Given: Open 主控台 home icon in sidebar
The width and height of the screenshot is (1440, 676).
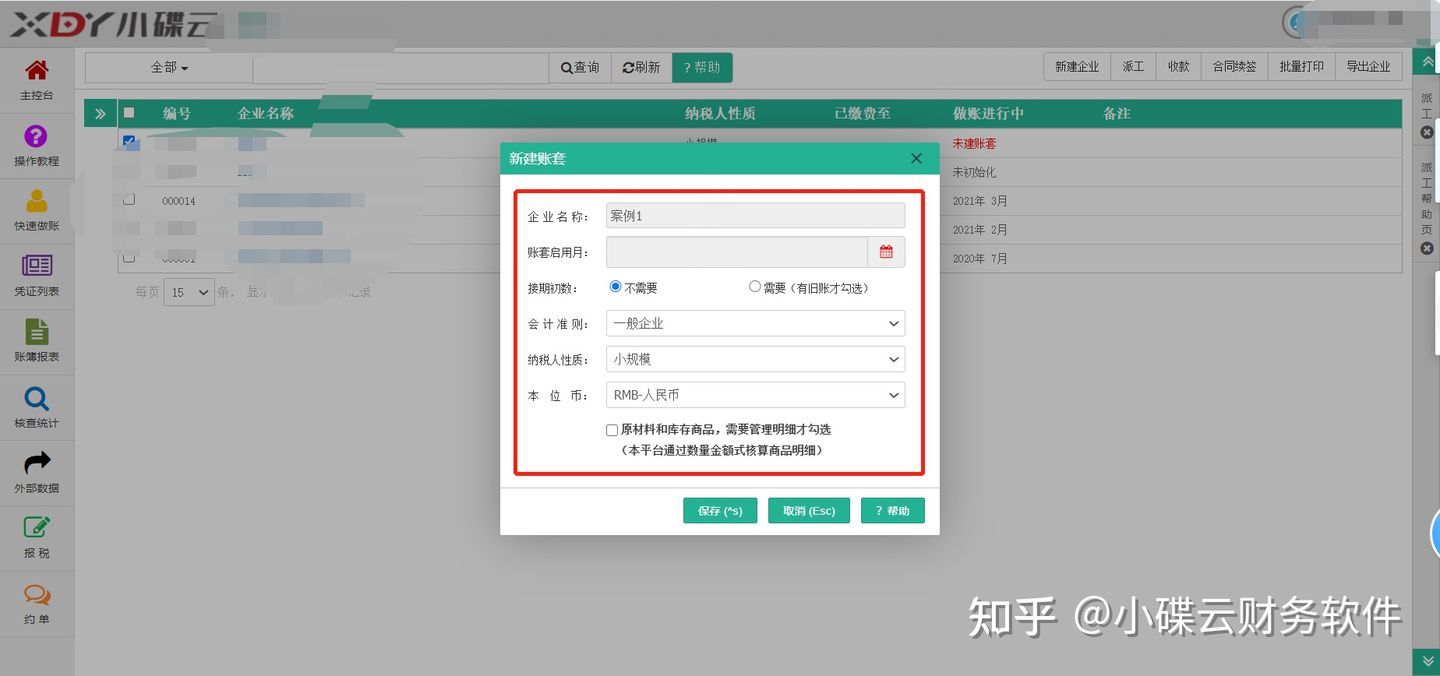Looking at the screenshot, I should [37, 71].
